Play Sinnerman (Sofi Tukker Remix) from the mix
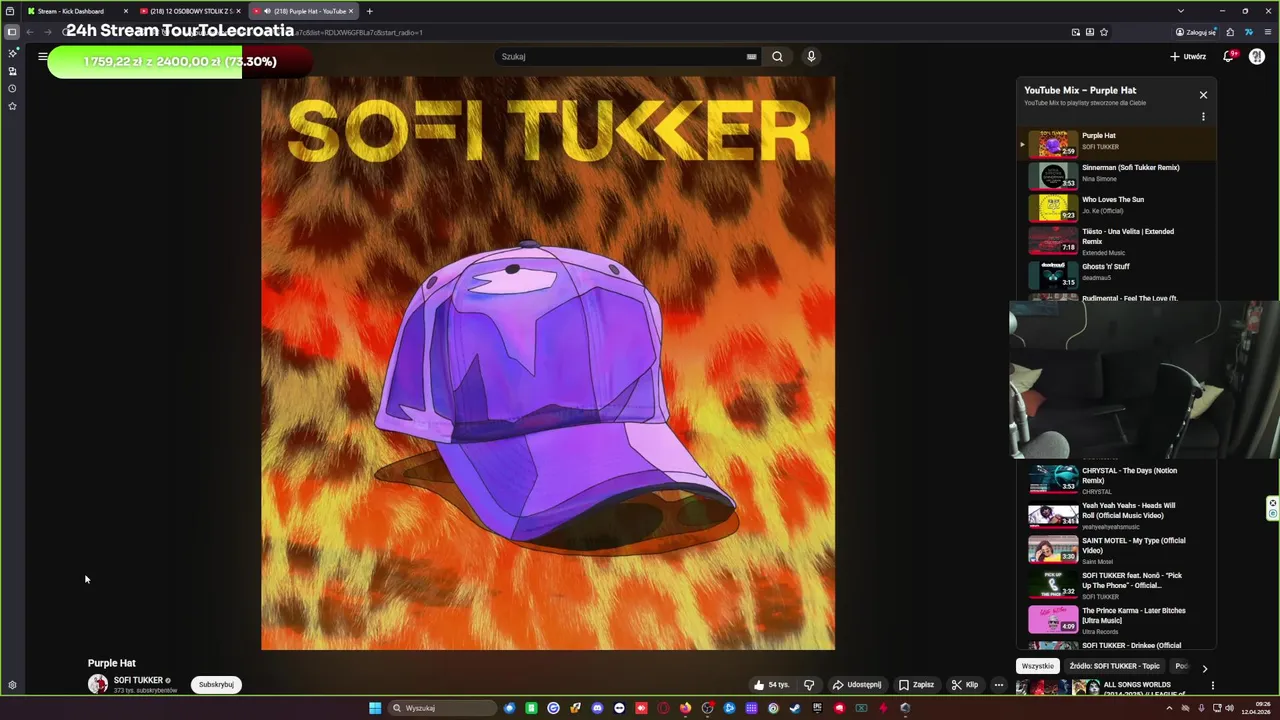Viewport: 1280px width, 720px height. (1118, 176)
